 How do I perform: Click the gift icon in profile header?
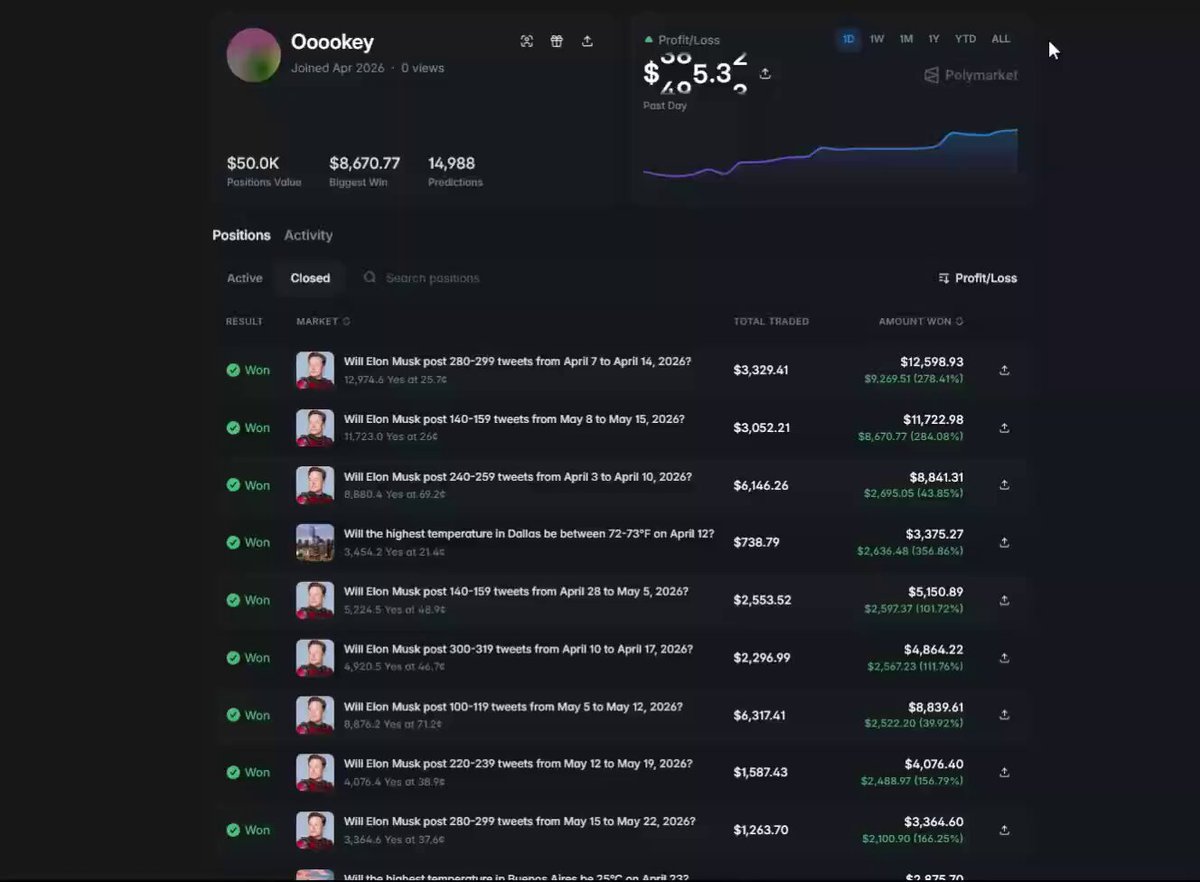557,41
